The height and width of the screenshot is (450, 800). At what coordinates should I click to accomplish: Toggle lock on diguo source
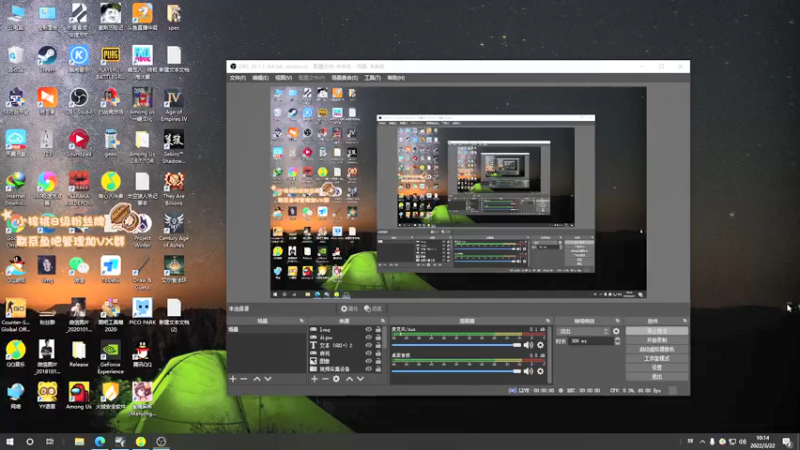tap(378, 337)
